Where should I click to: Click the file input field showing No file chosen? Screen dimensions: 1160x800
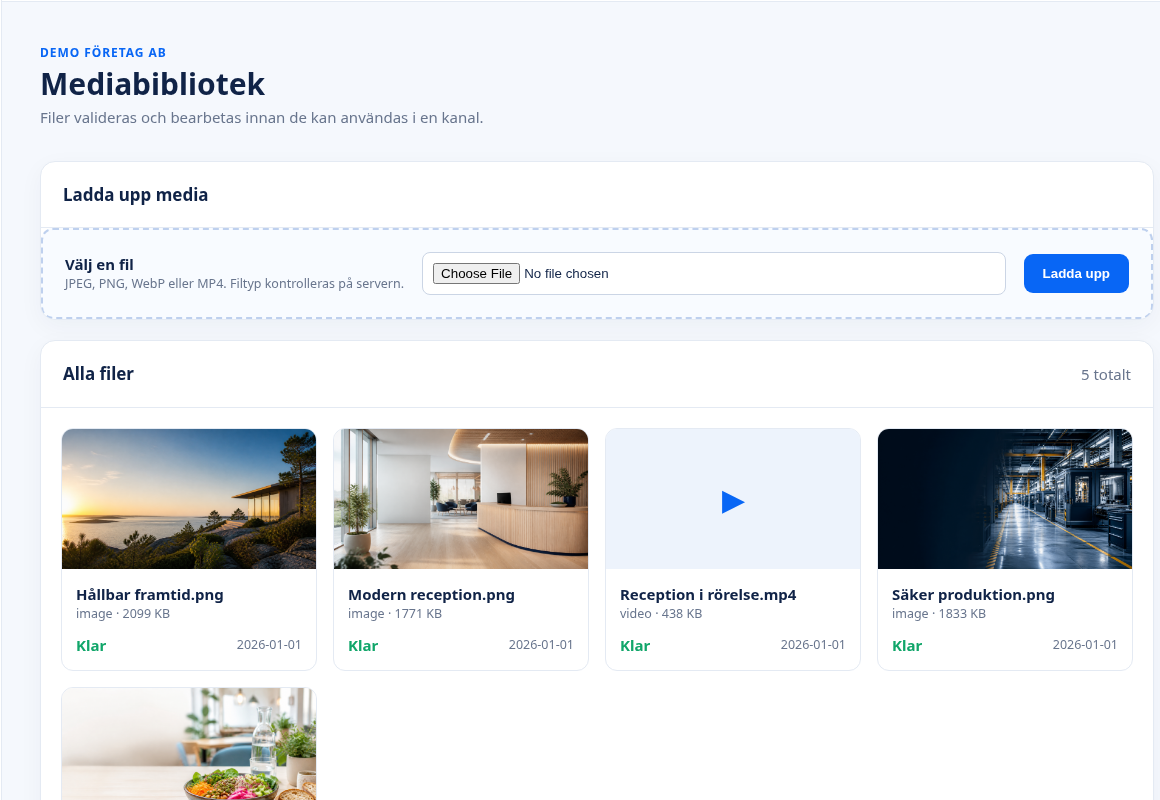(713, 274)
